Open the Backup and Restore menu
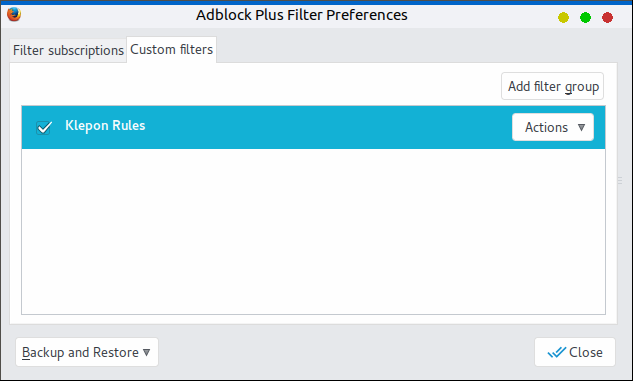The height and width of the screenshot is (381, 633). pos(87,352)
